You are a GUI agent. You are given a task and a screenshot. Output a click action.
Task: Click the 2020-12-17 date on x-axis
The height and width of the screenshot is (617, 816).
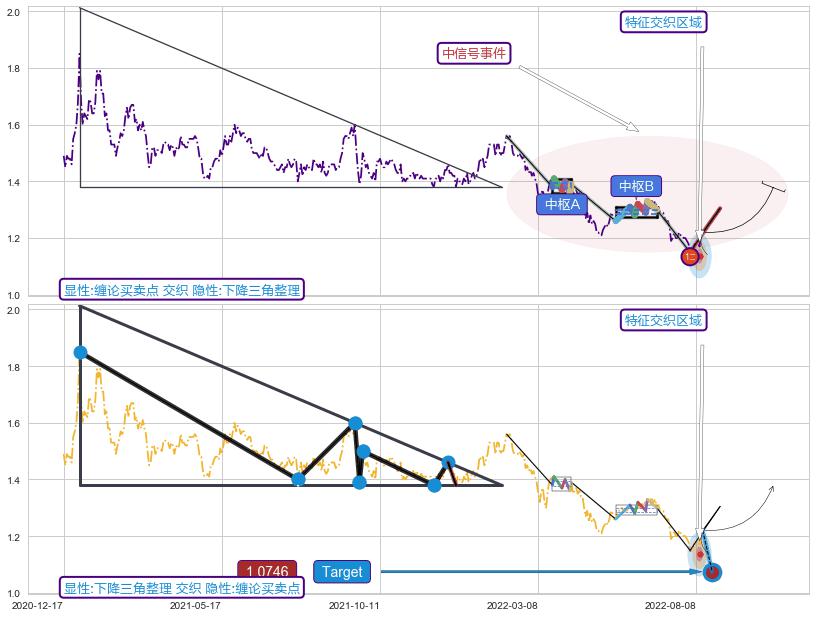tap(37, 605)
